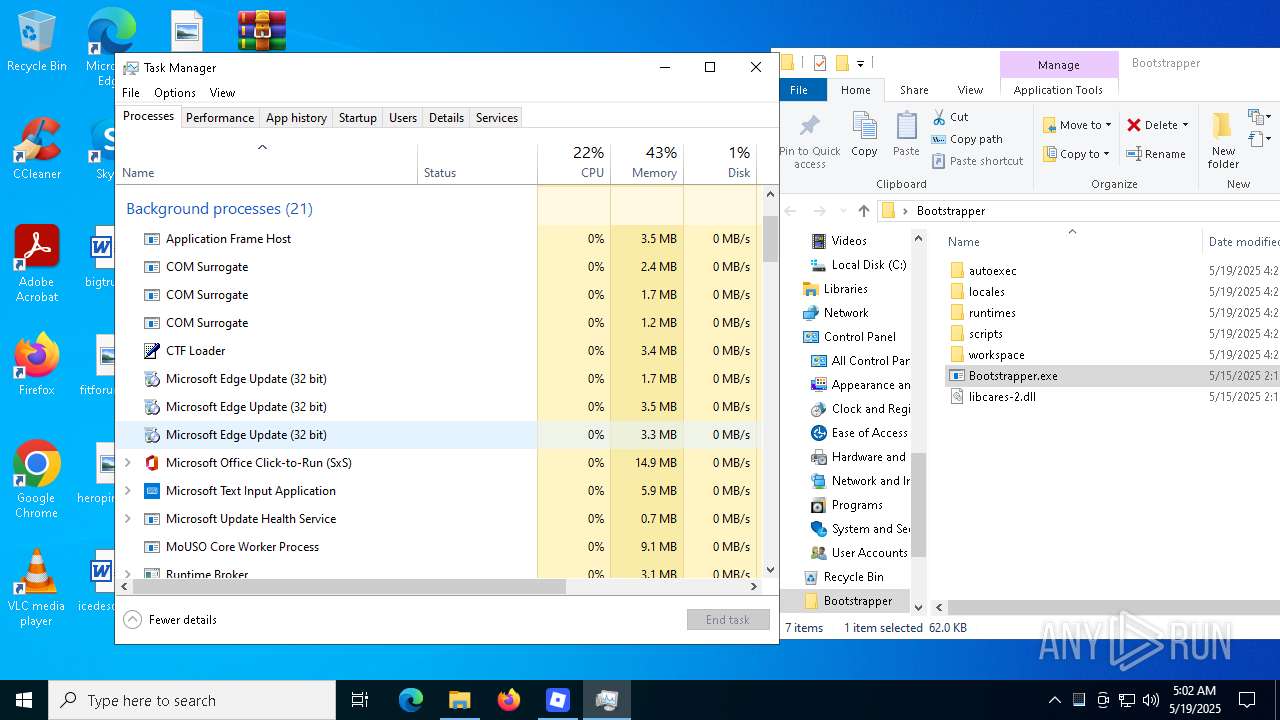Viewport: 1280px width, 720px height.
Task: Switch to Startup tab
Action: 357,118
